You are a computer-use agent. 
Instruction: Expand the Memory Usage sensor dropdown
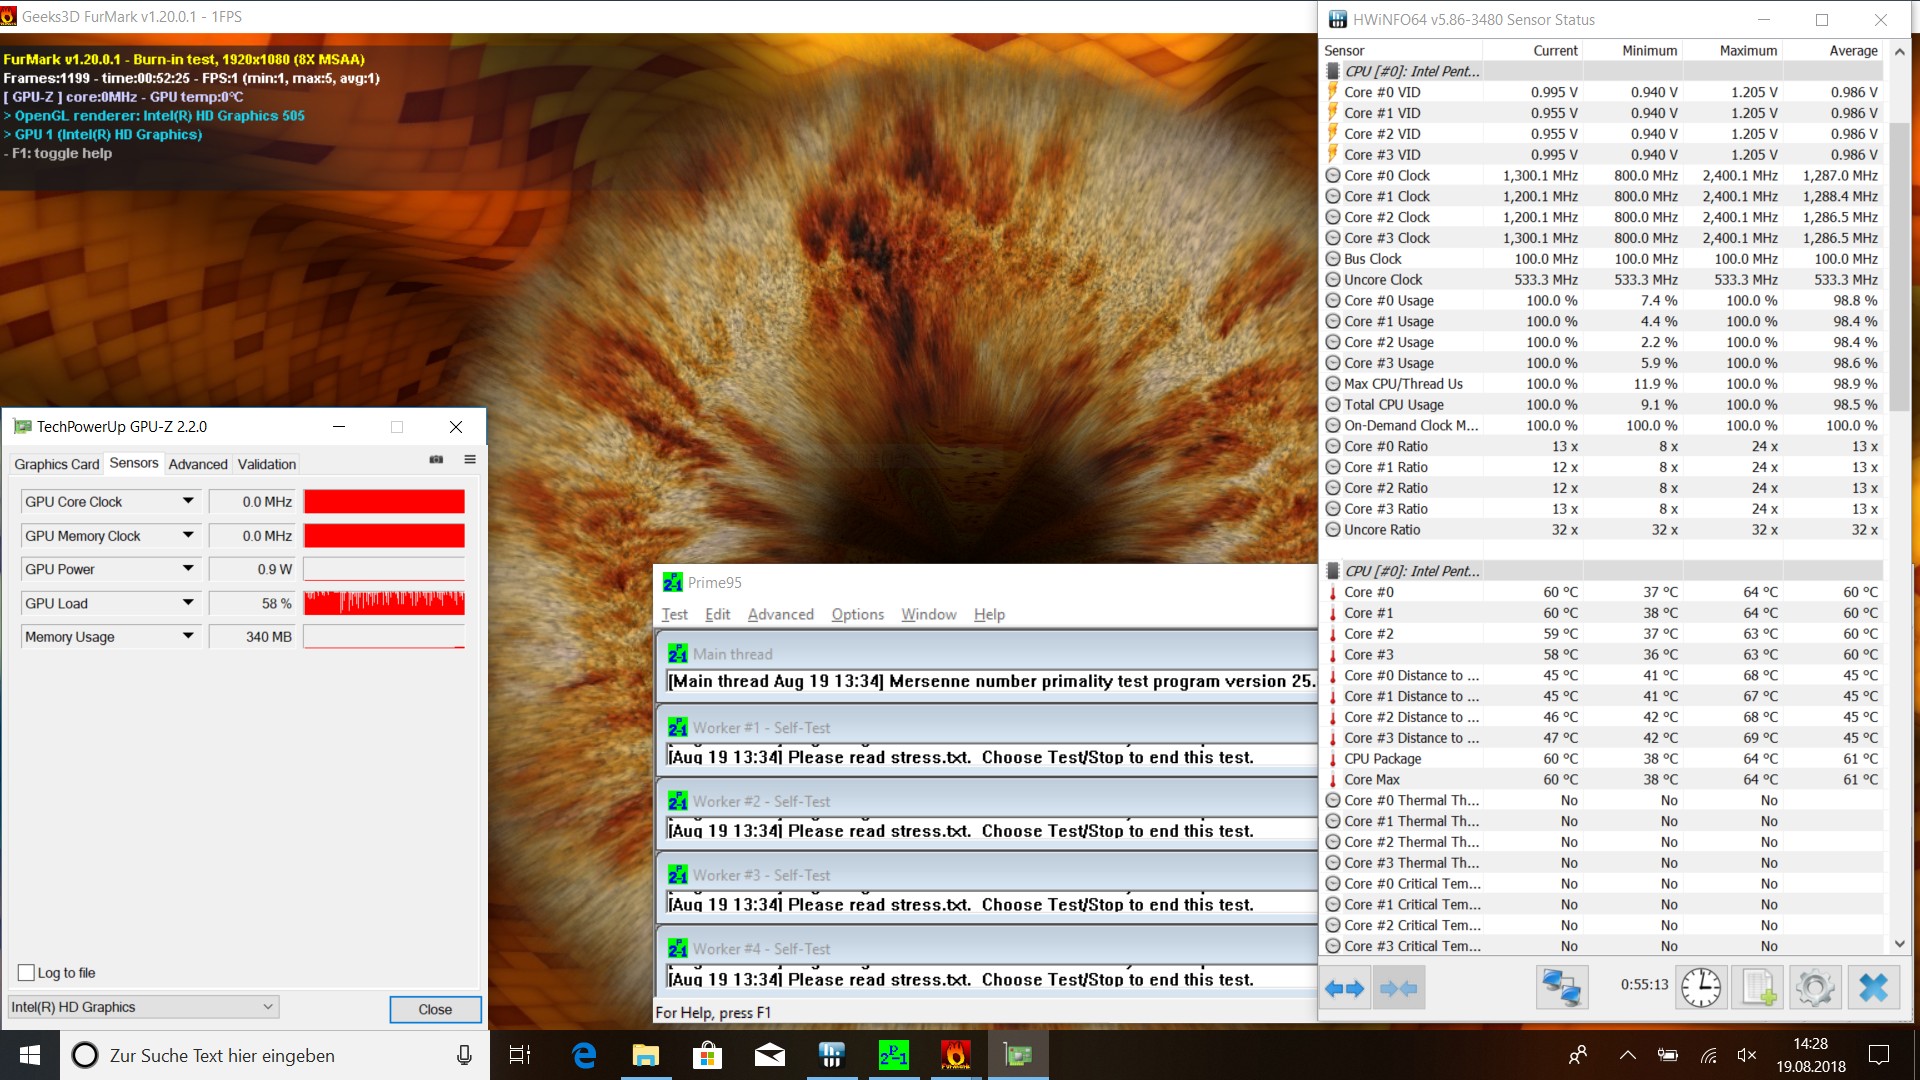pos(188,636)
